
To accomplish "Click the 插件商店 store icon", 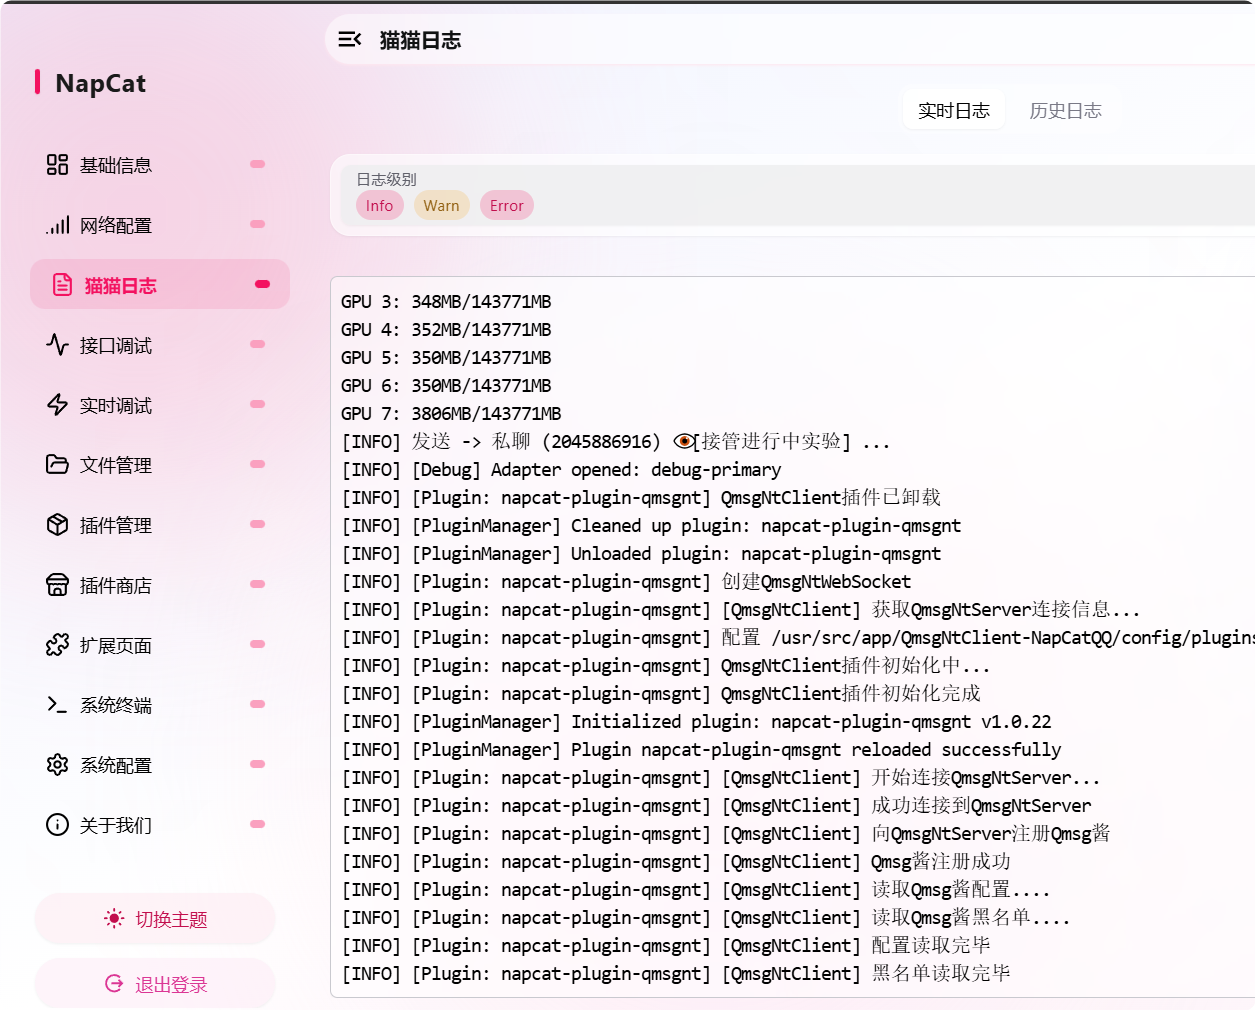I will coord(57,585).
